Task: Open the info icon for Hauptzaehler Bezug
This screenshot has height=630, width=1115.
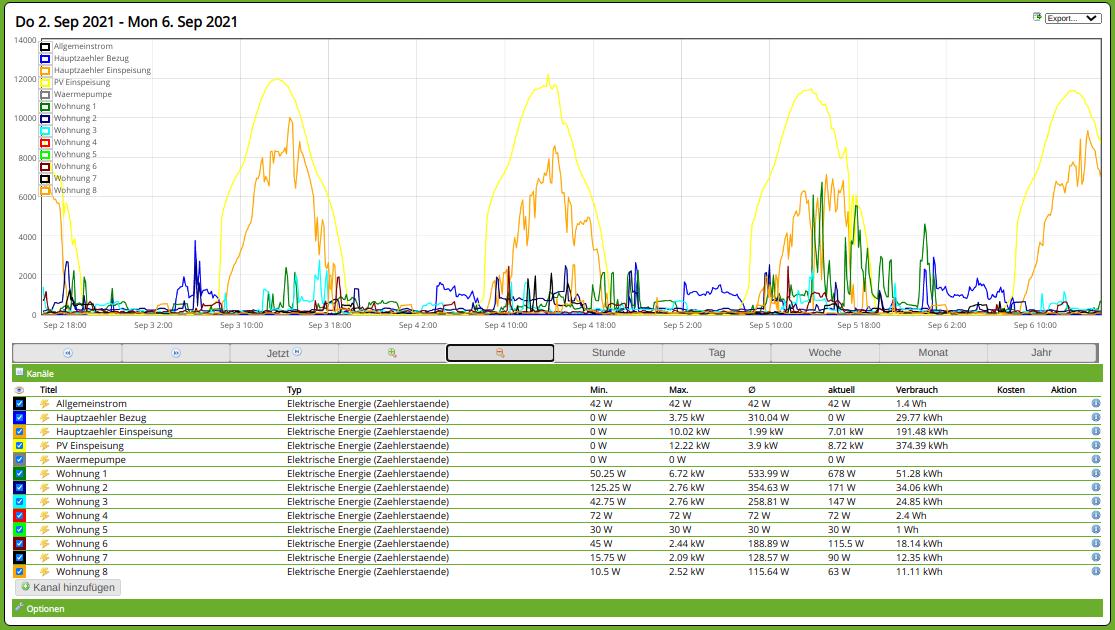Action: tap(1096, 417)
